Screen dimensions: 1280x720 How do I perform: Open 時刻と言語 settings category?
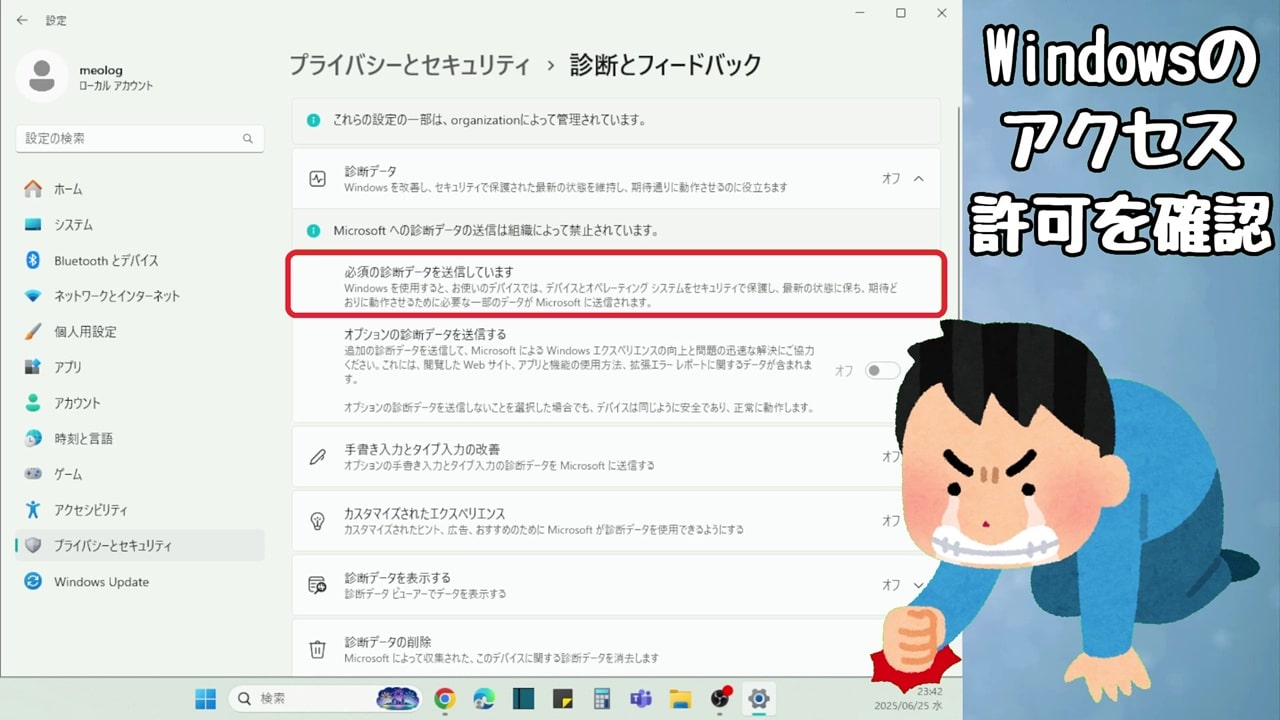coord(140,439)
